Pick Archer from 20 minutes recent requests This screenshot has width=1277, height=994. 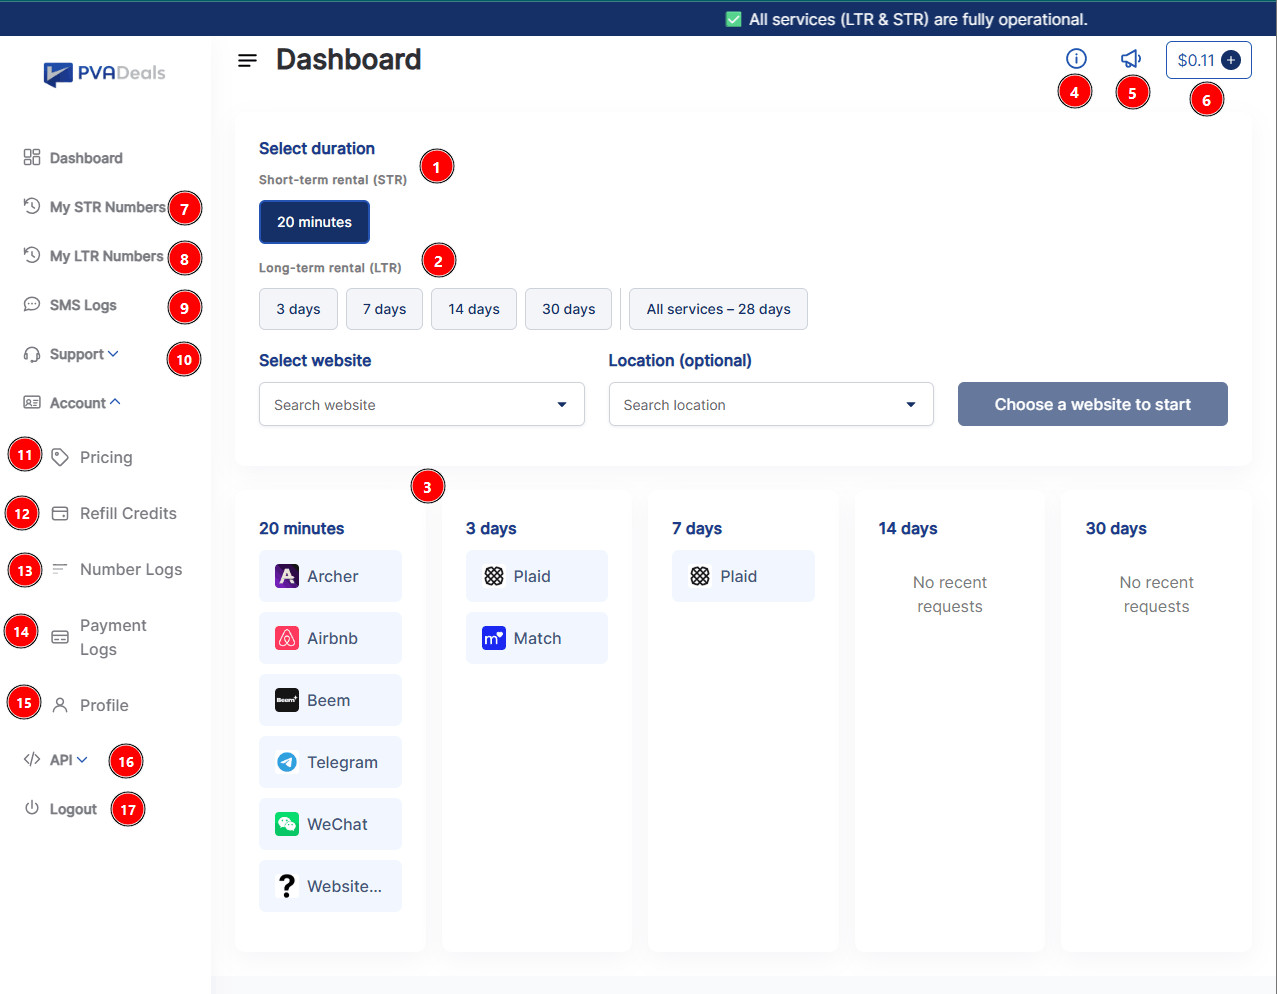point(330,576)
